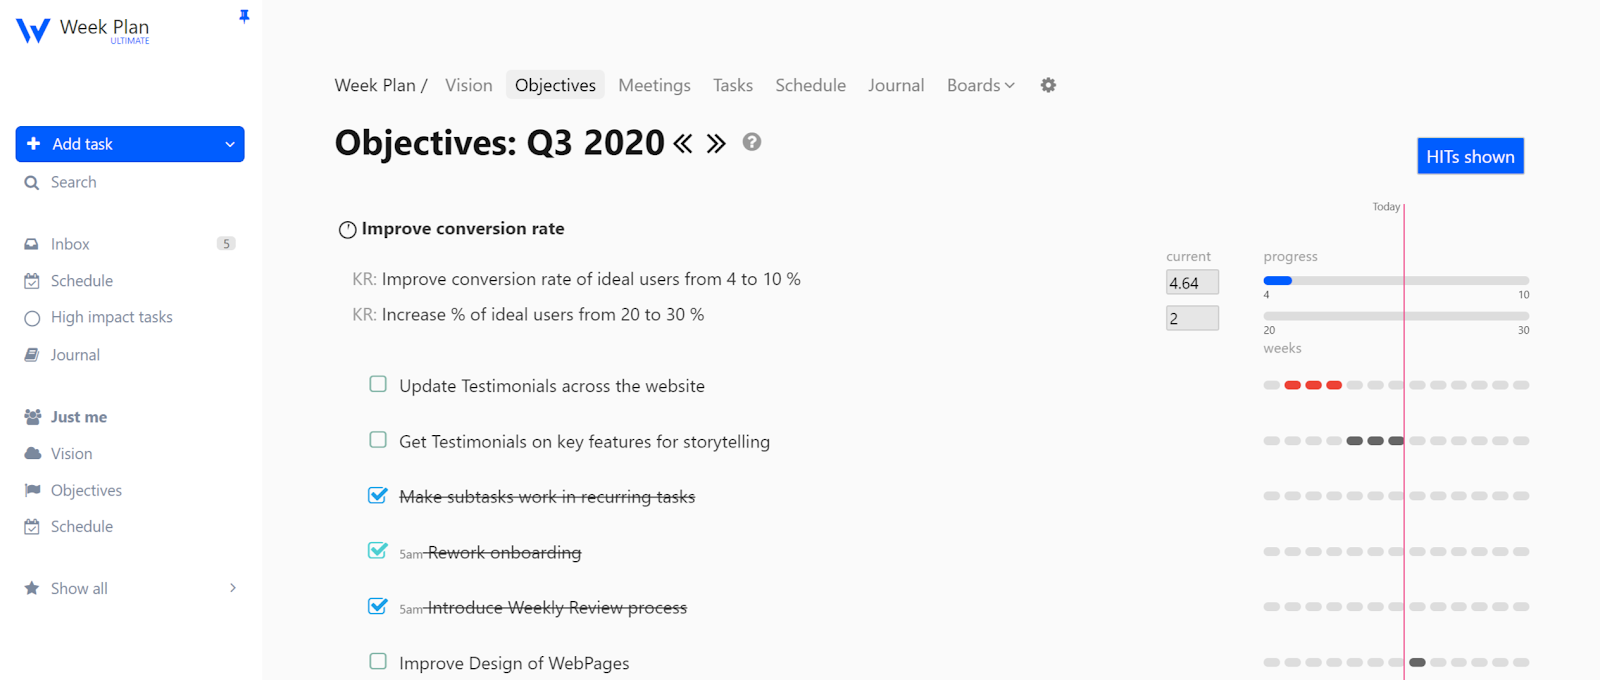Switch to the Journal tab
This screenshot has height=680, width=1600.
tap(895, 85)
